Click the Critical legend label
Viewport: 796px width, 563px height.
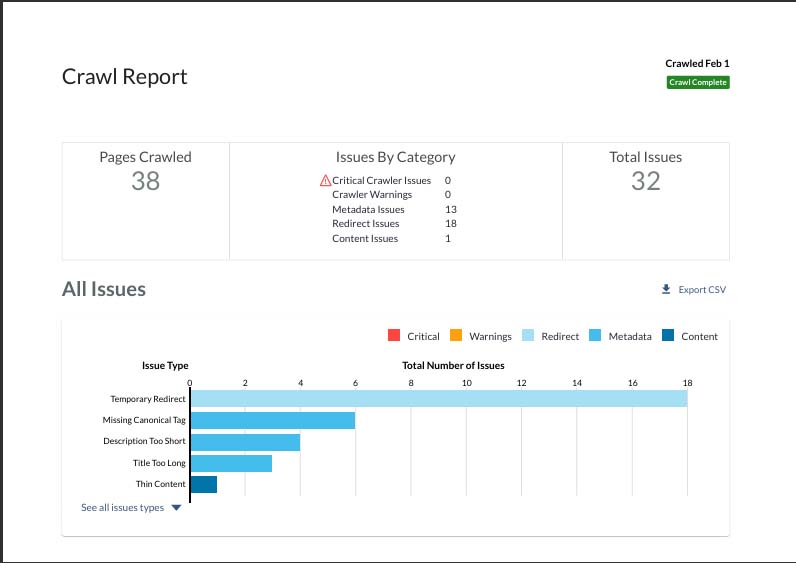(423, 336)
